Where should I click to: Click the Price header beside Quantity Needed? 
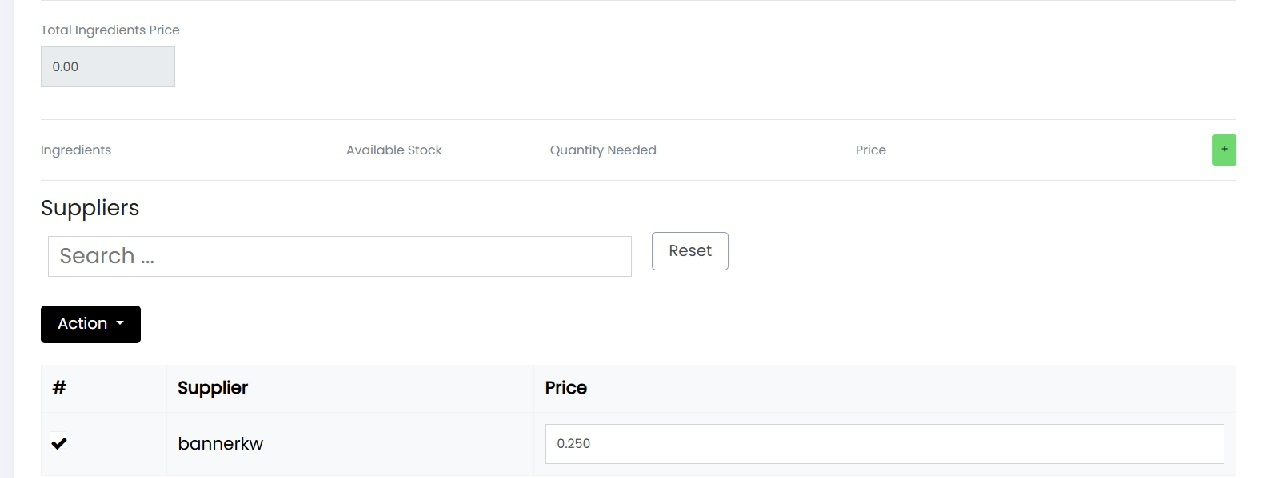(870, 150)
